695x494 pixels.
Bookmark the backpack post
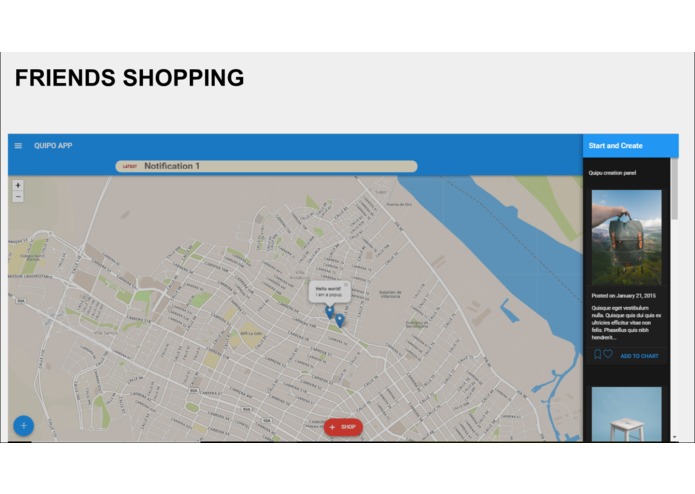coord(597,354)
